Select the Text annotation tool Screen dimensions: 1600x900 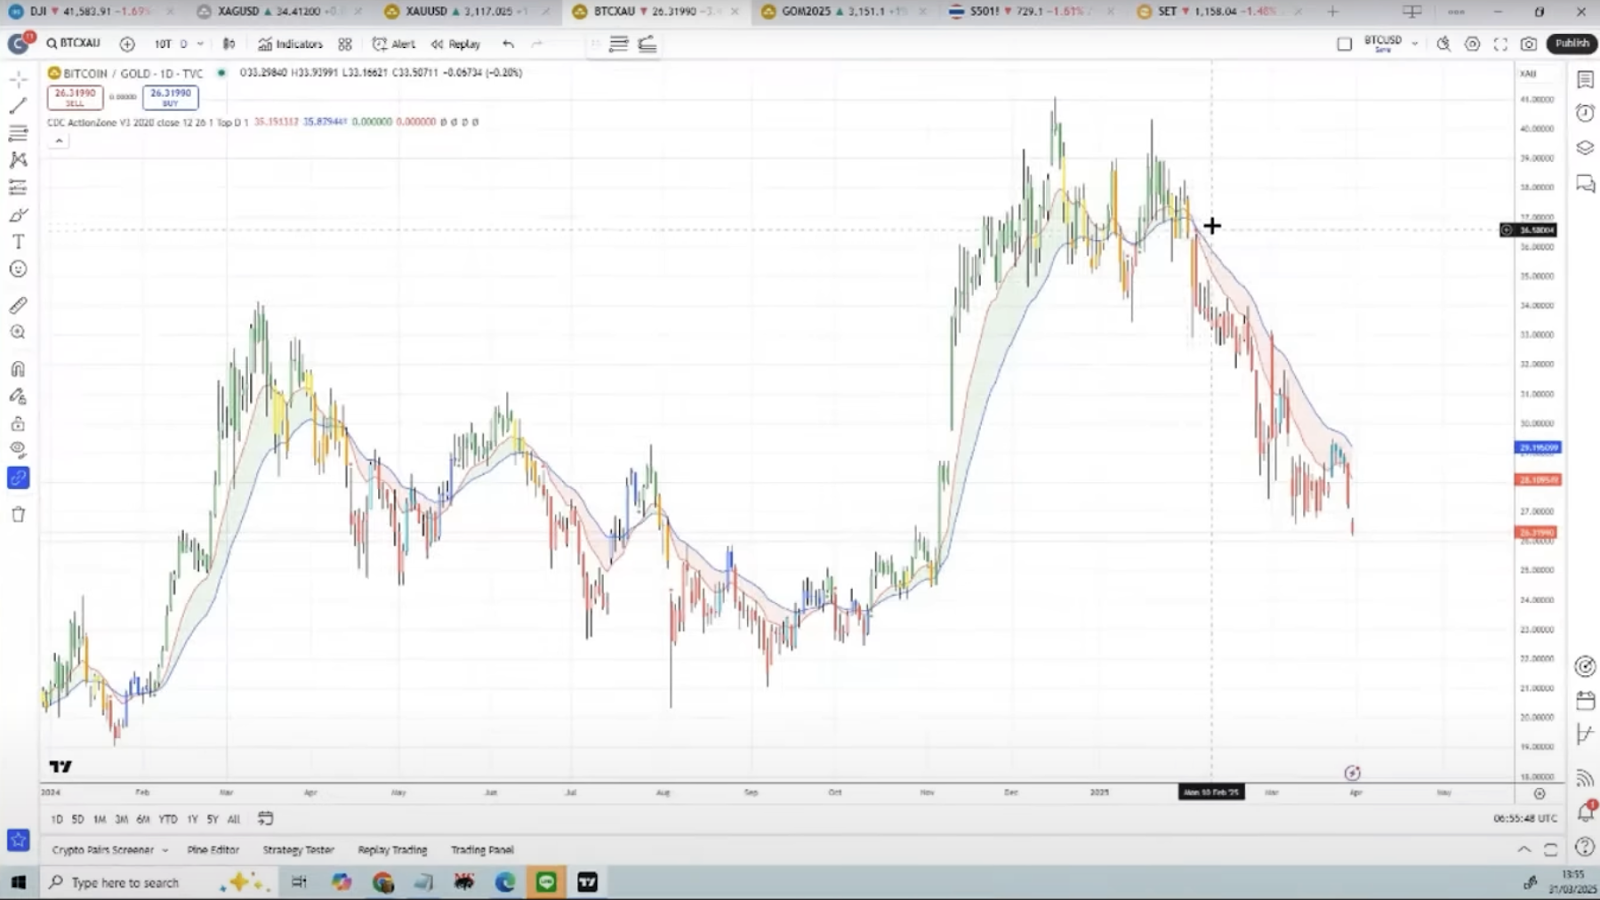click(18, 242)
